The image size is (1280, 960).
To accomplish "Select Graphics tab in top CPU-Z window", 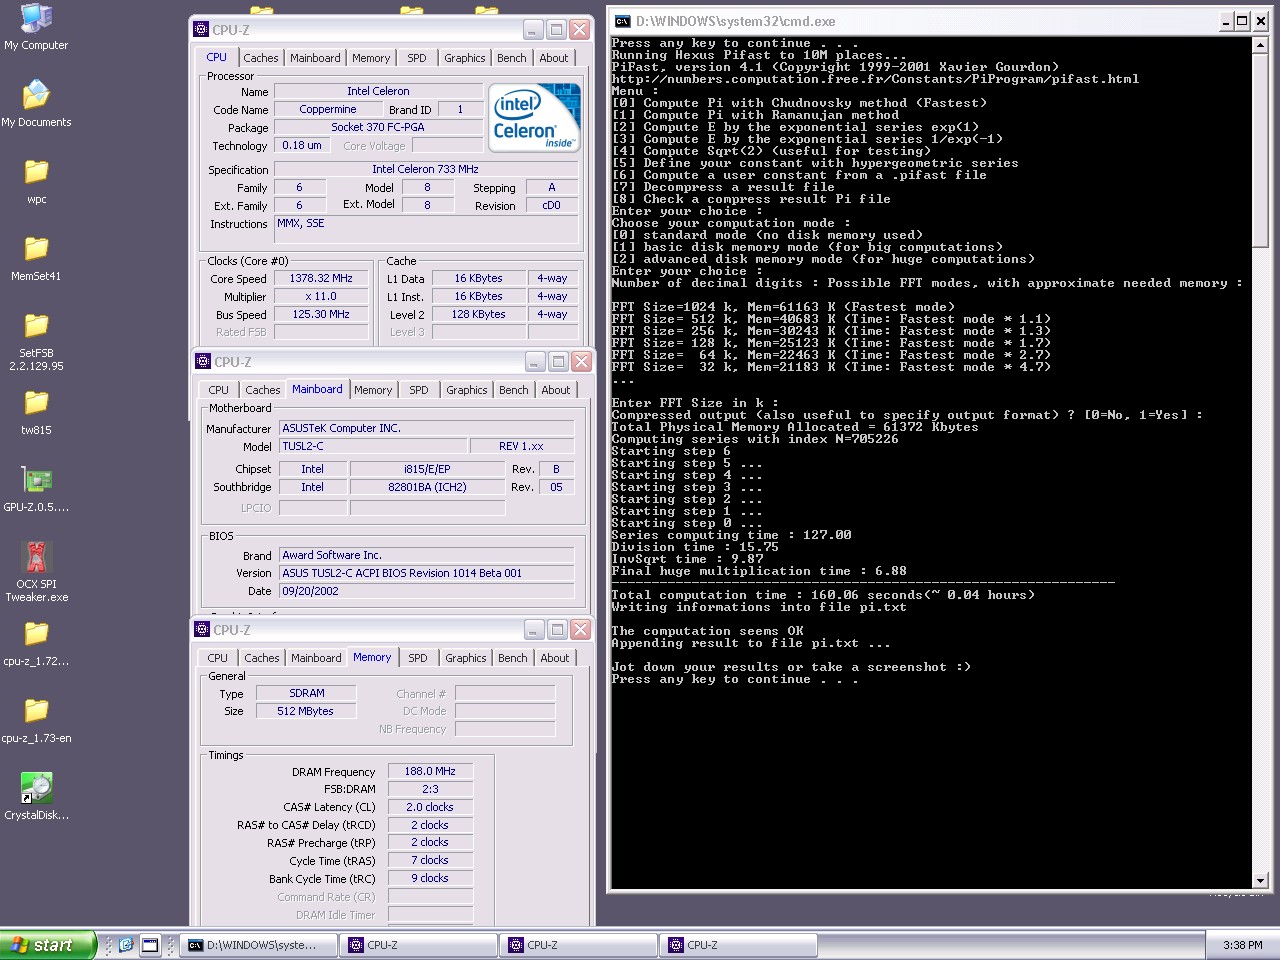I will coord(465,58).
